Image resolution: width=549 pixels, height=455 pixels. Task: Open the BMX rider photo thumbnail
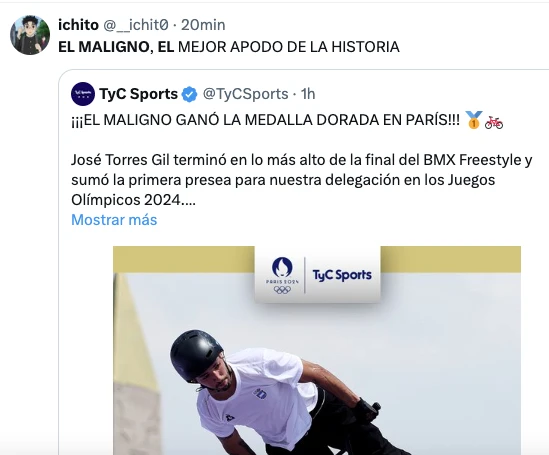click(317, 350)
